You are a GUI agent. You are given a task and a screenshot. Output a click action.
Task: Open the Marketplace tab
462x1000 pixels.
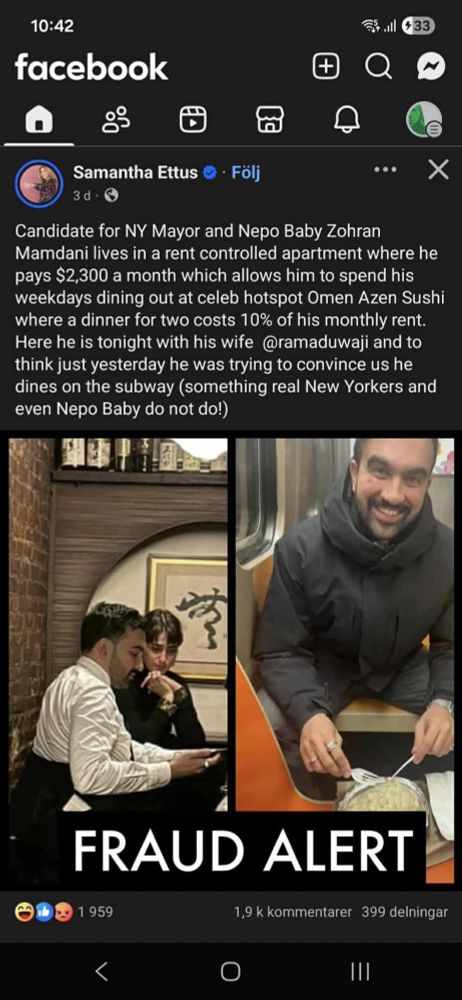269,120
